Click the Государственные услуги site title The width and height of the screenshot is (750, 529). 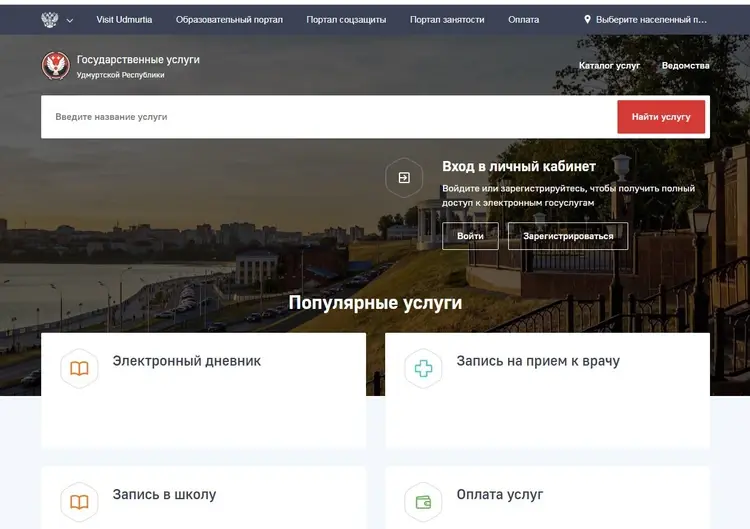pos(138,60)
